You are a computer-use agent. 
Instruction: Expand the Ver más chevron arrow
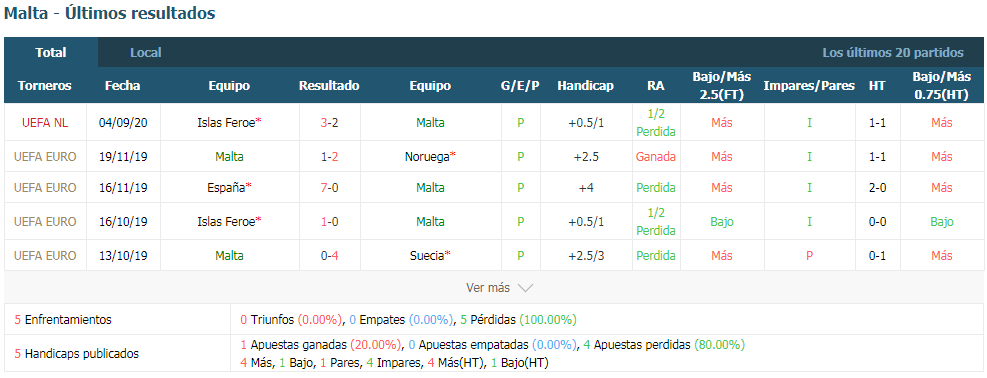point(525,288)
